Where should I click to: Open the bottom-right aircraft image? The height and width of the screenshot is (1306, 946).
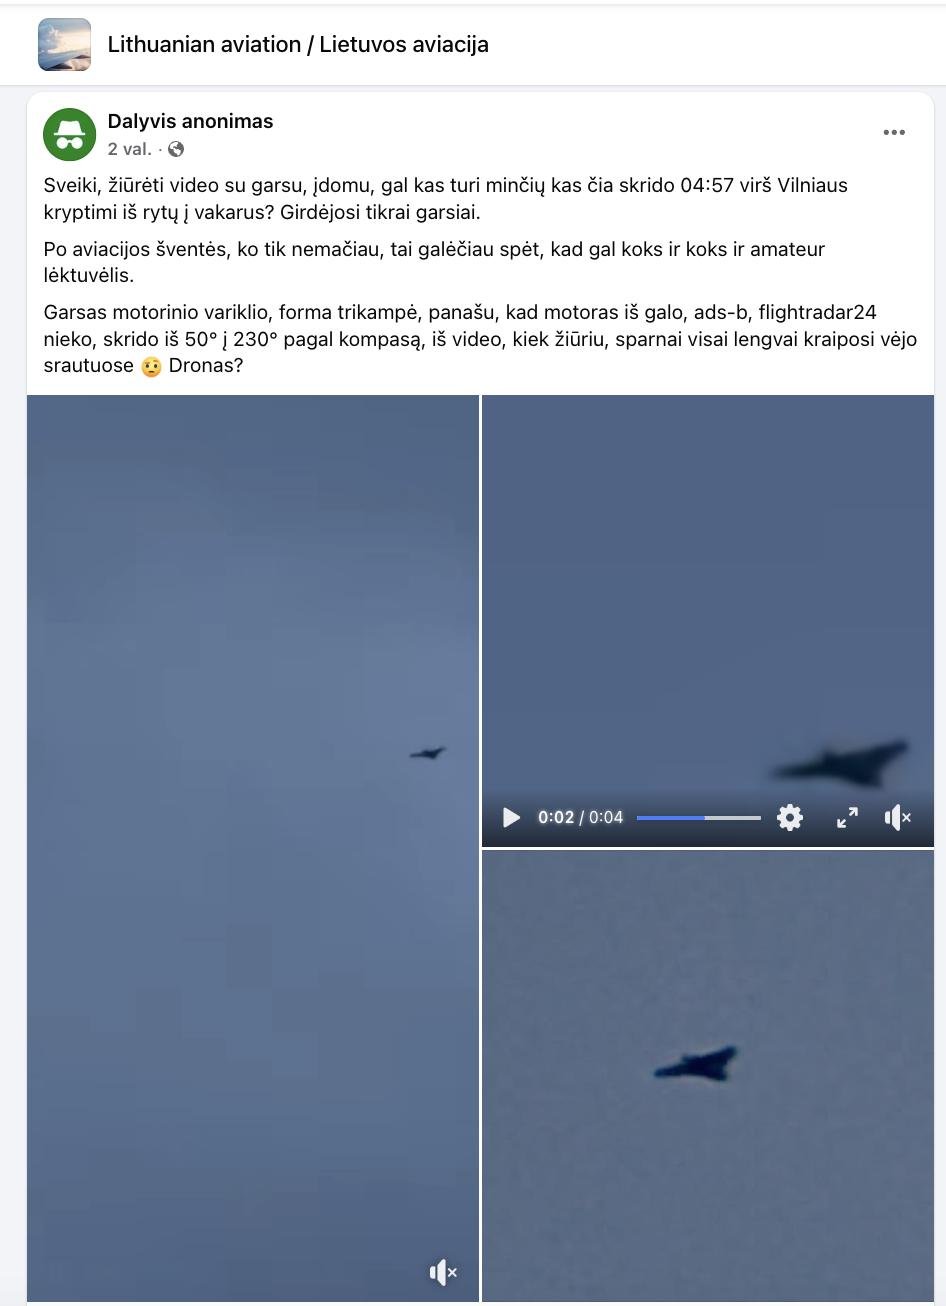pyautogui.click(x=708, y=1075)
